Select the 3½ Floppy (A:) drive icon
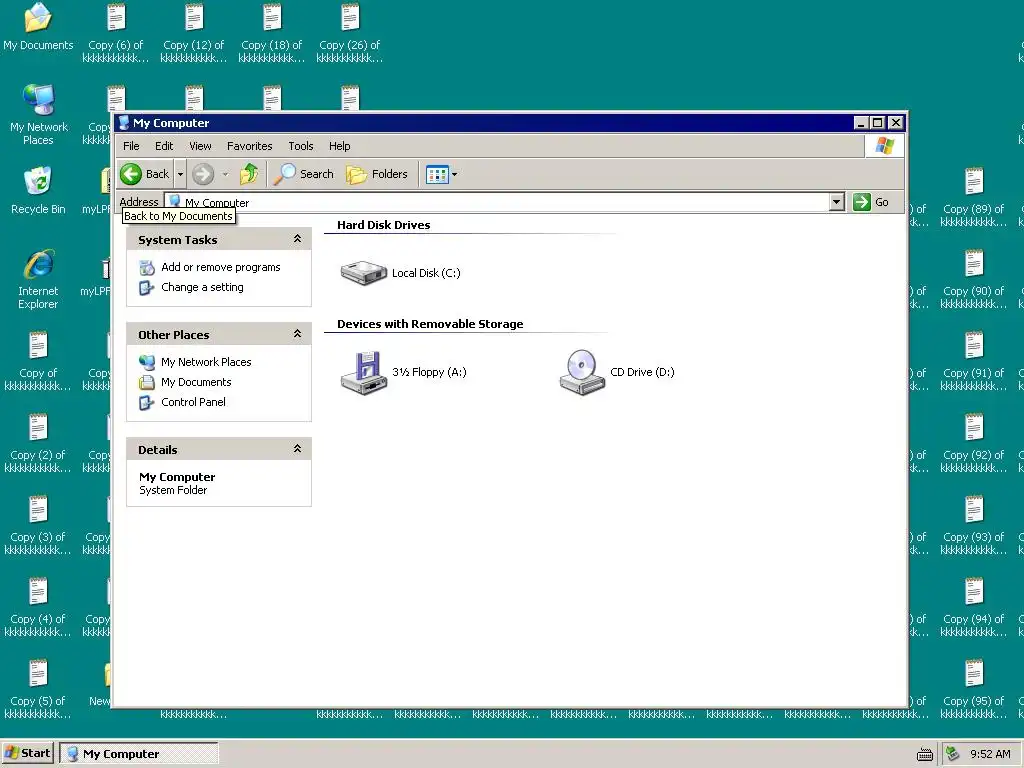1024x768 pixels. [364, 373]
